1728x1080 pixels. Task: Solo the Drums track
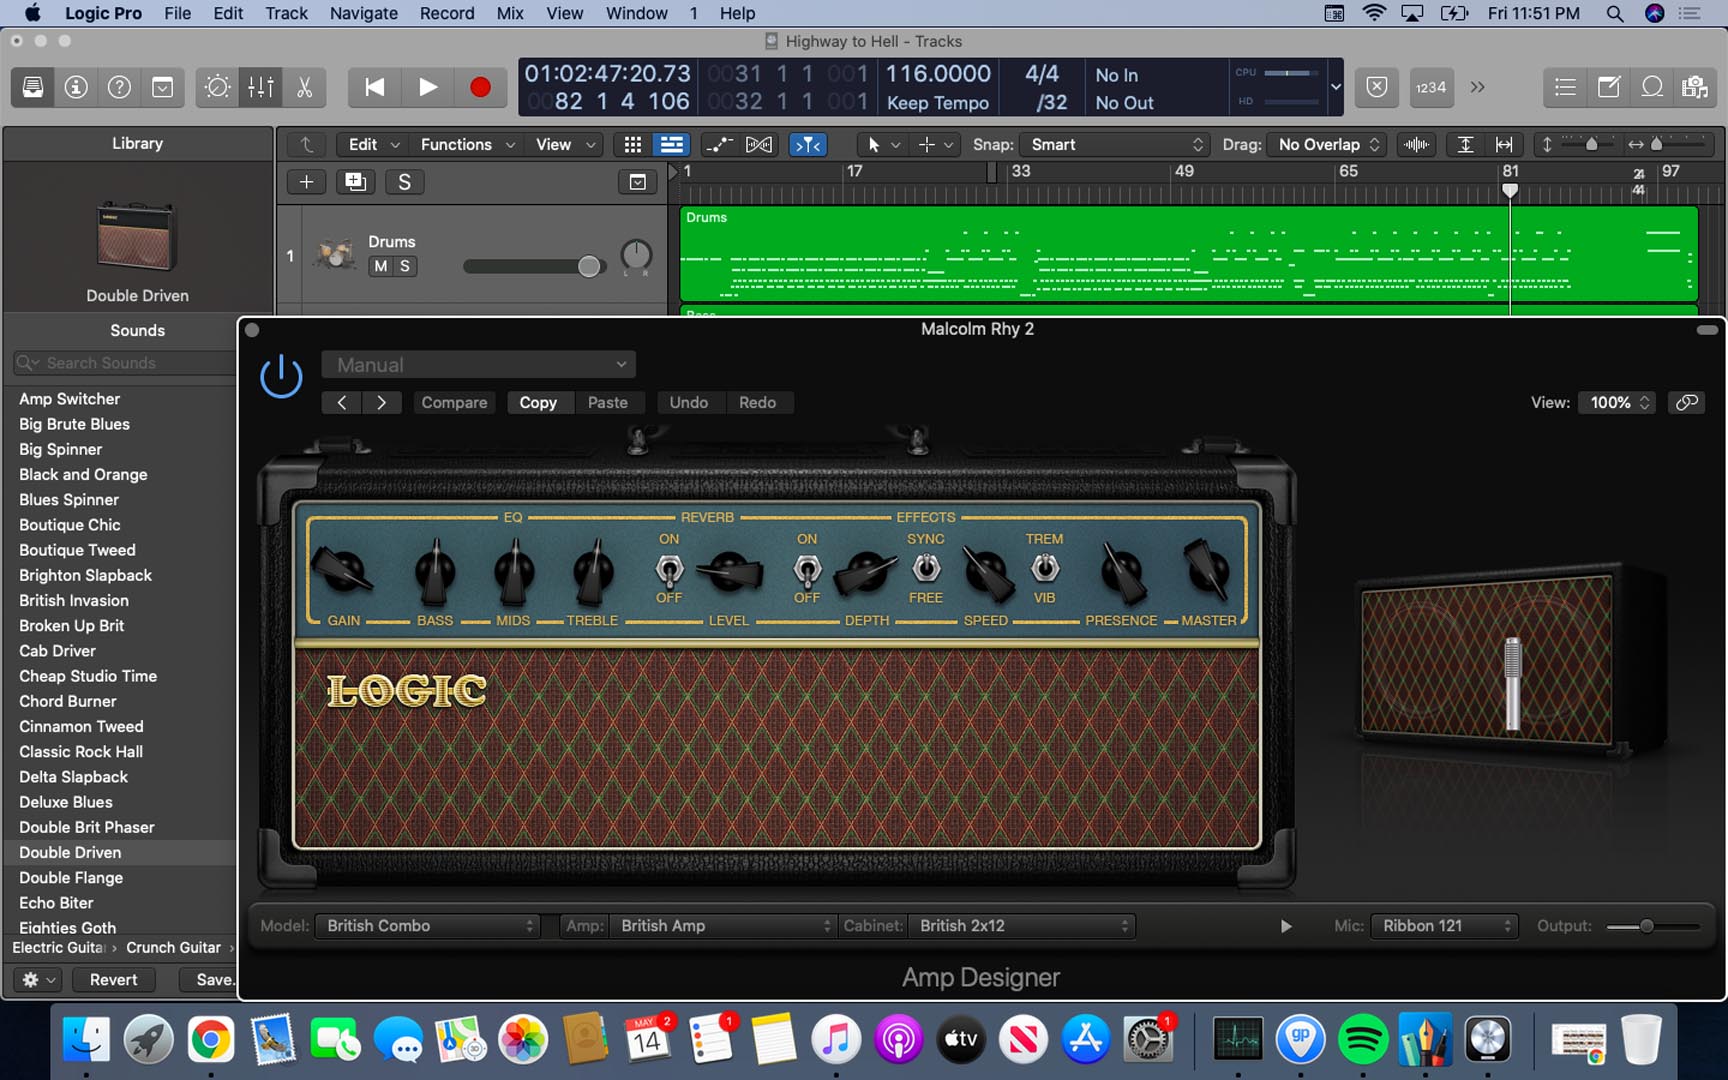[x=405, y=266]
